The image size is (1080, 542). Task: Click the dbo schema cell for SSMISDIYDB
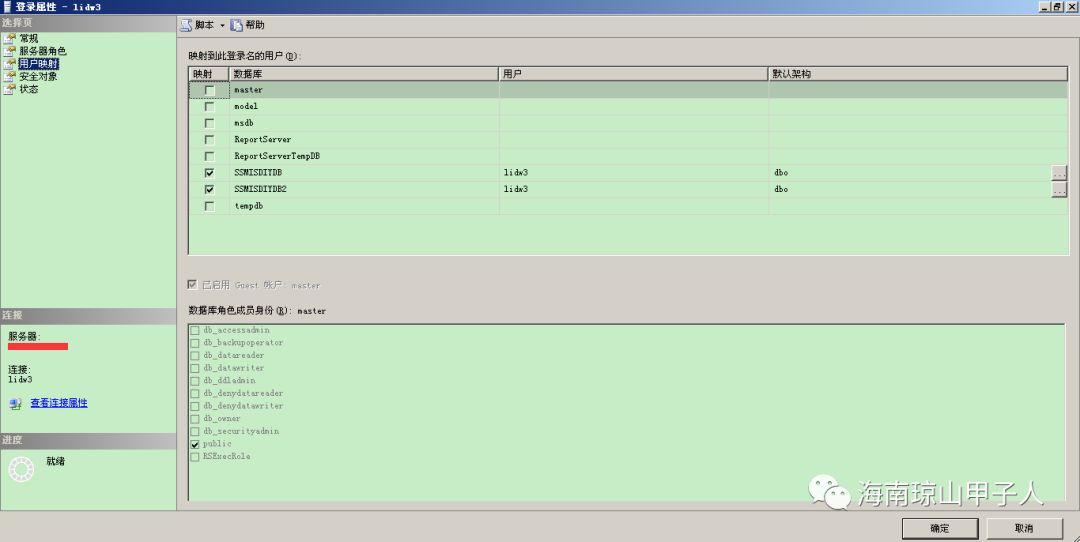tap(910, 173)
